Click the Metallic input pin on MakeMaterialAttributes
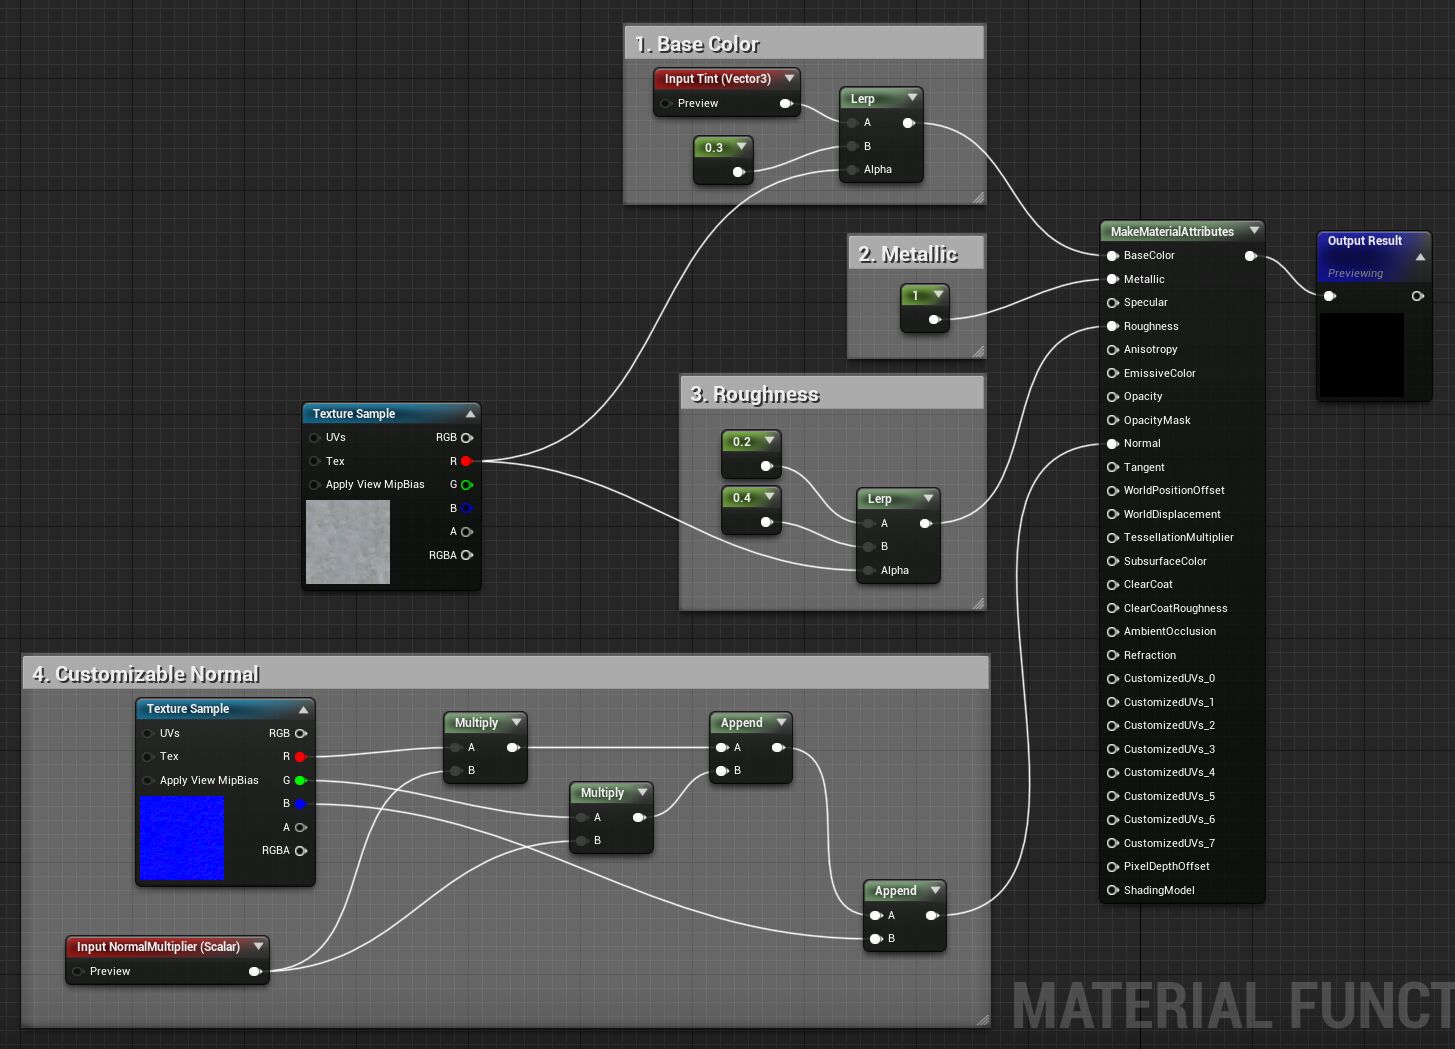Screen dimensions: 1455x1049 pyautogui.click(x=1112, y=279)
